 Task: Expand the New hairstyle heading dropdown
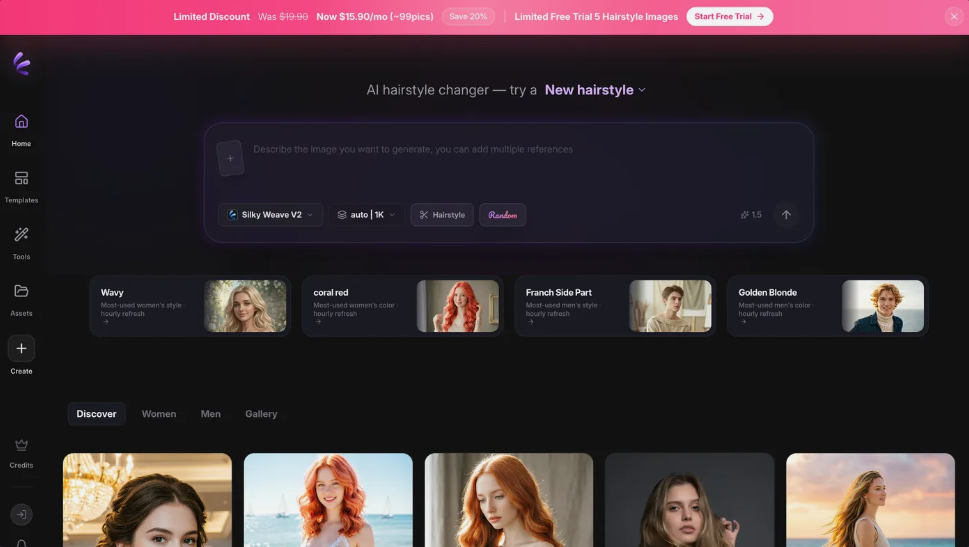(595, 90)
